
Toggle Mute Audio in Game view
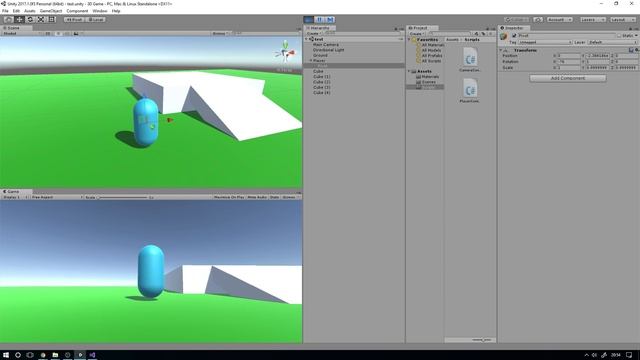pyautogui.click(x=257, y=197)
